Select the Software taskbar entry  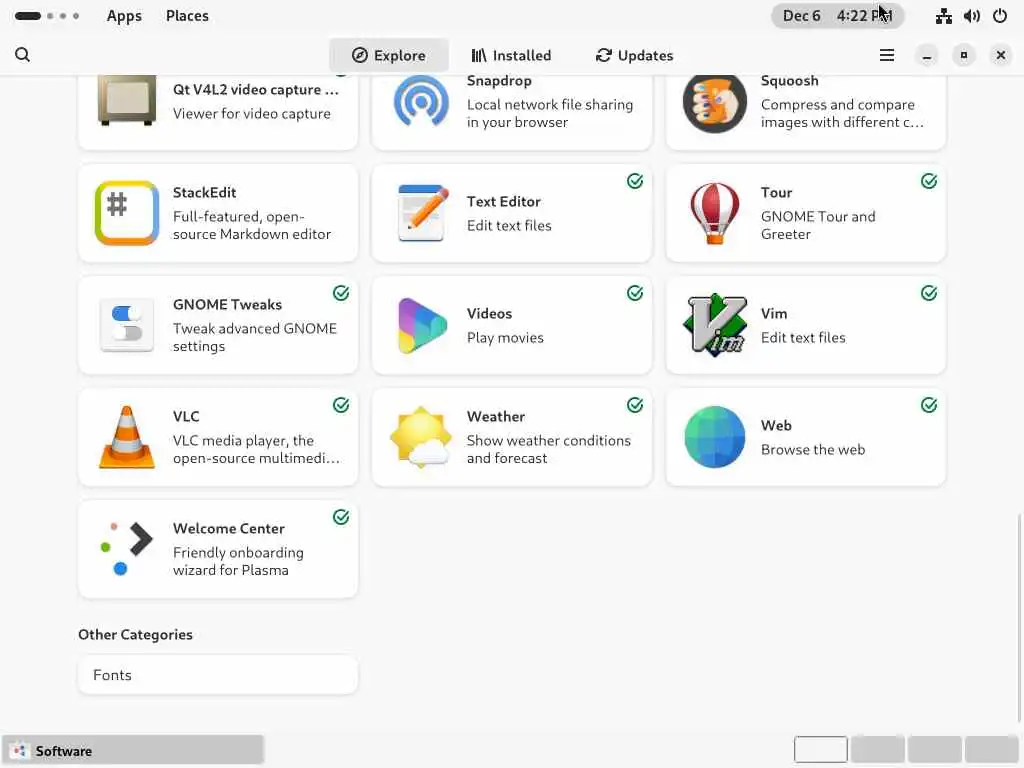[x=133, y=750]
